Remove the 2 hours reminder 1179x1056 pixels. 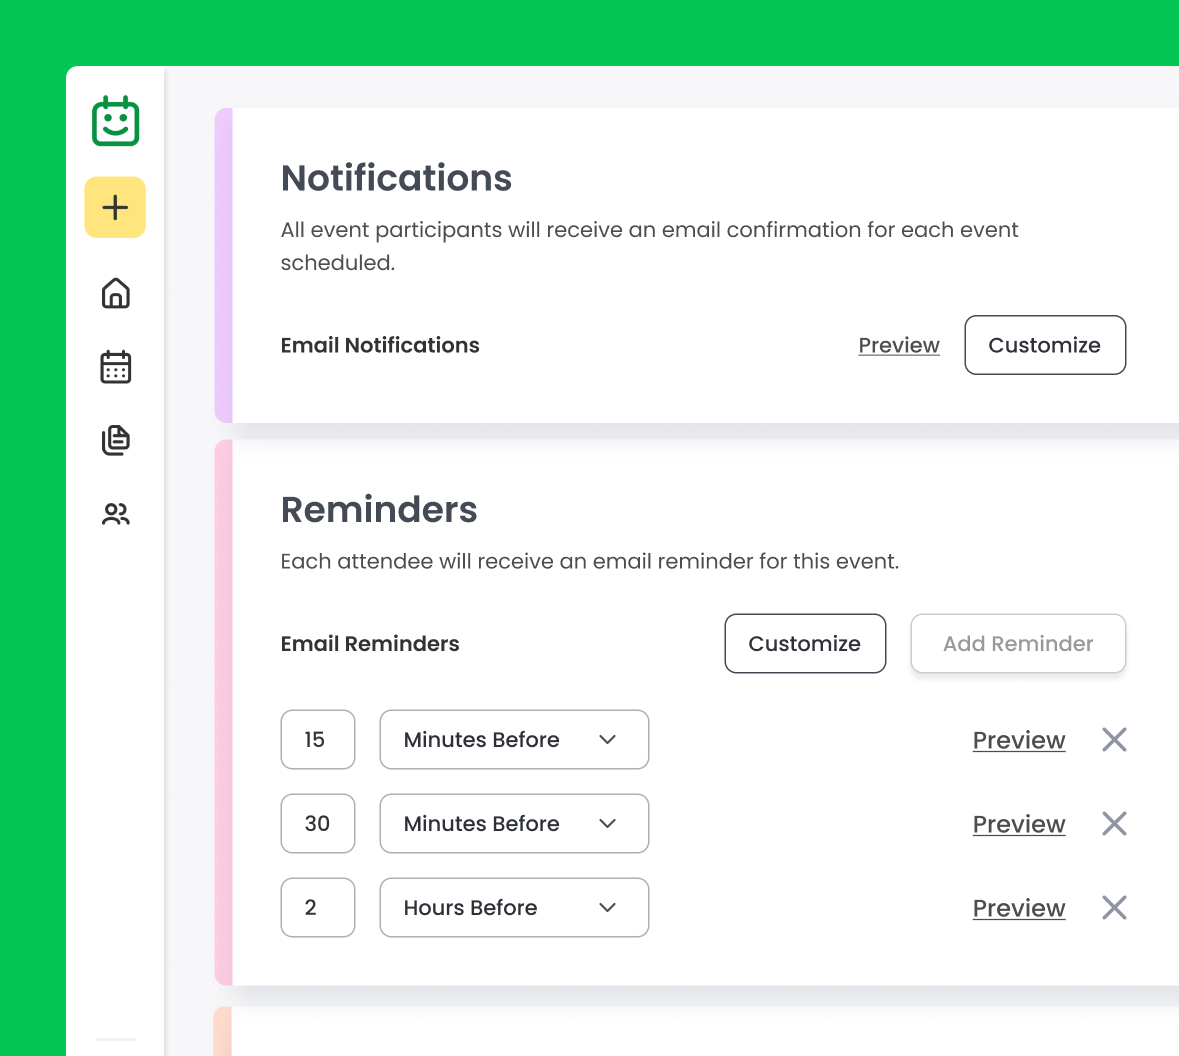(1114, 908)
